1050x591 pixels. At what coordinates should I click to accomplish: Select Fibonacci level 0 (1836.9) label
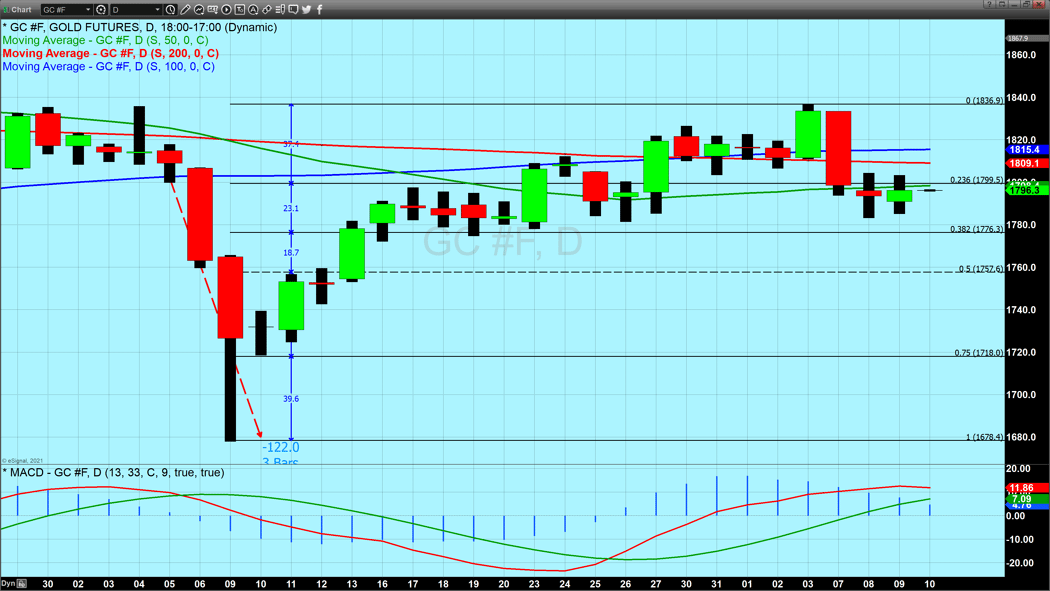(x=984, y=100)
